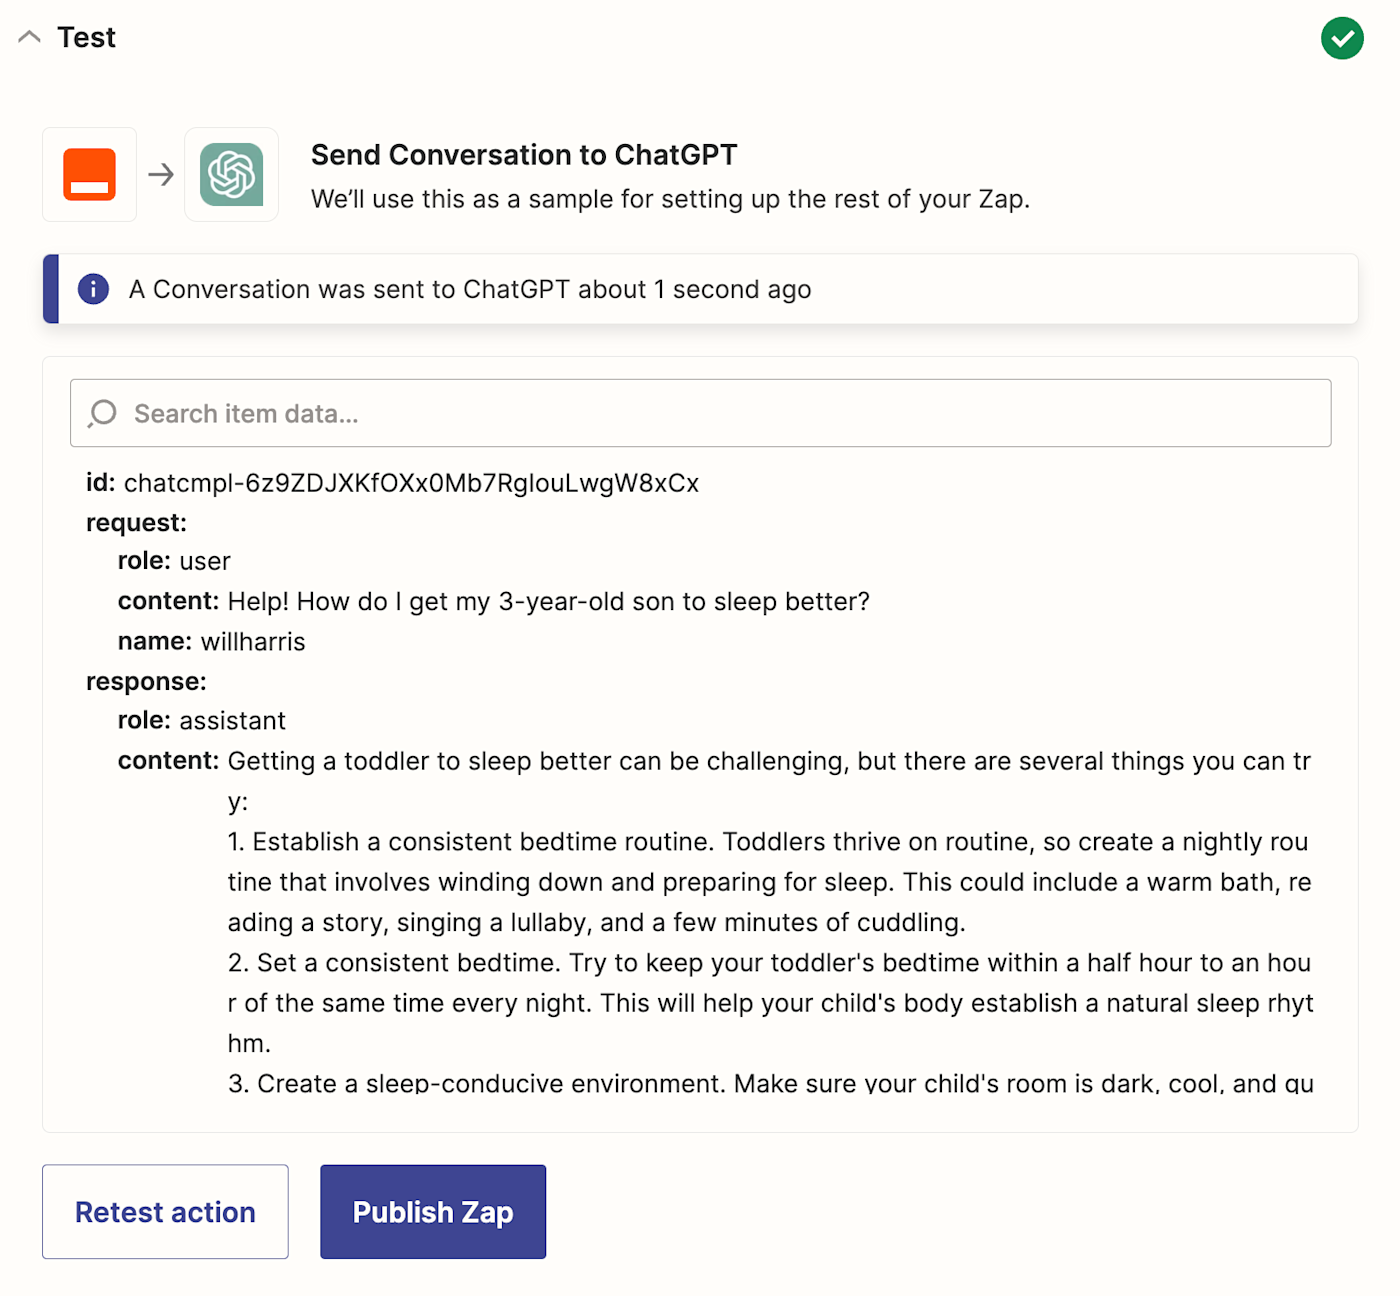This screenshot has height=1296, width=1400.
Task: Click the Retest action button
Action: pos(165,1211)
